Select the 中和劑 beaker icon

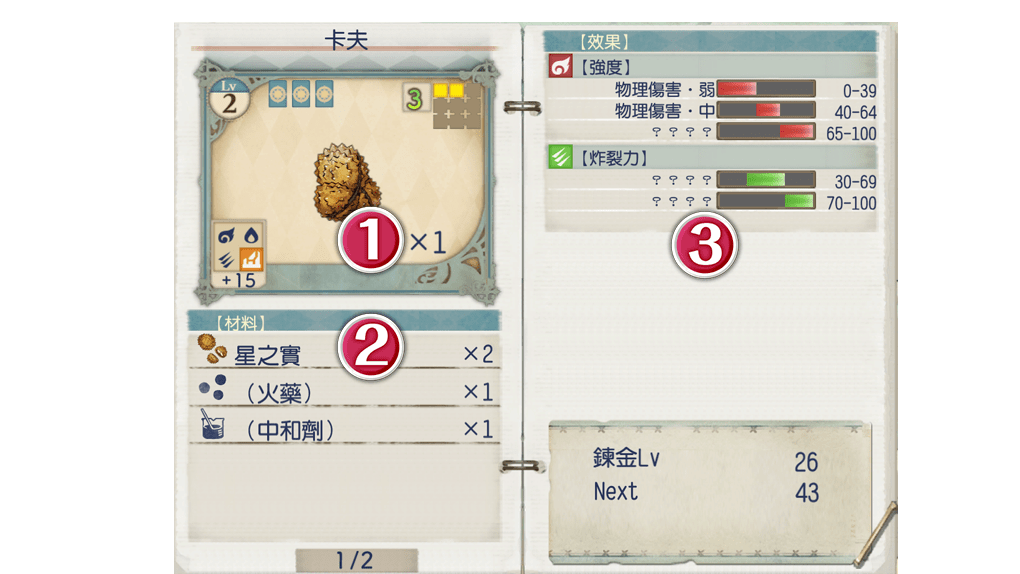(x=212, y=424)
